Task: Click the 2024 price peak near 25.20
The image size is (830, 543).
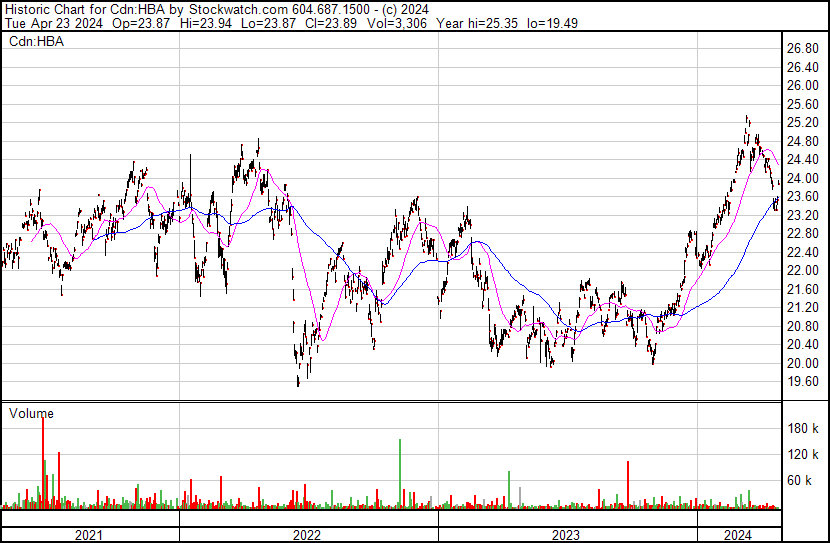Action: [746, 120]
